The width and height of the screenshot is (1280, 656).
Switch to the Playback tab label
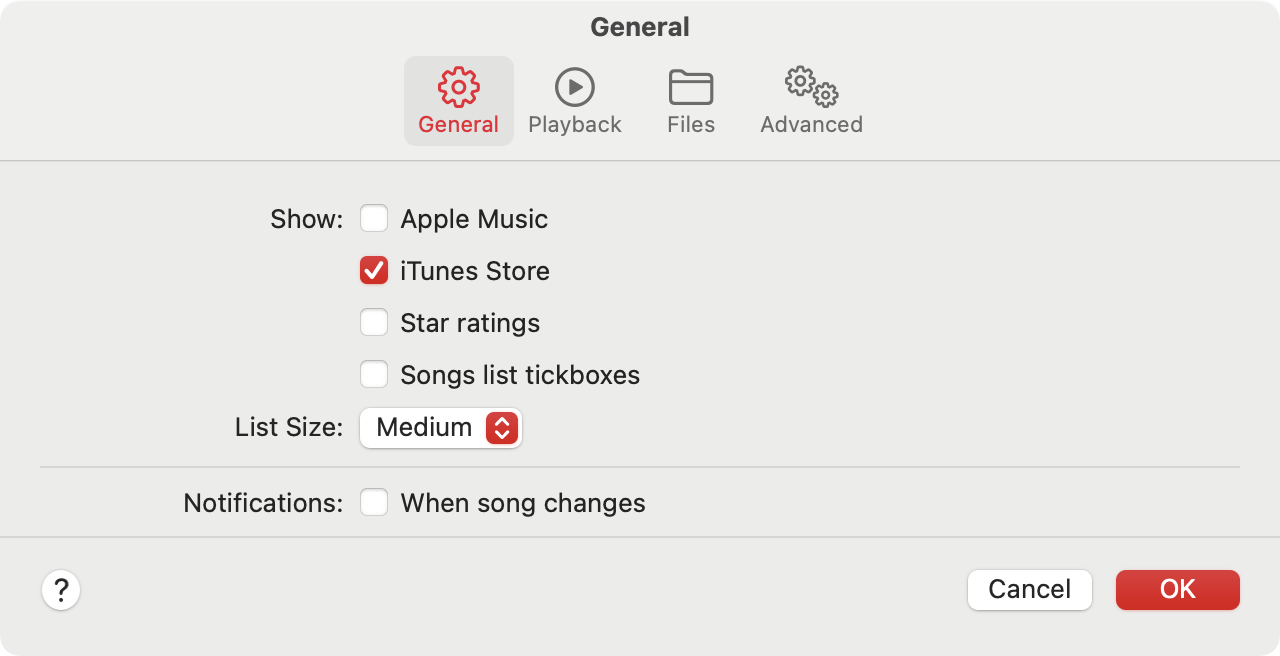575,125
